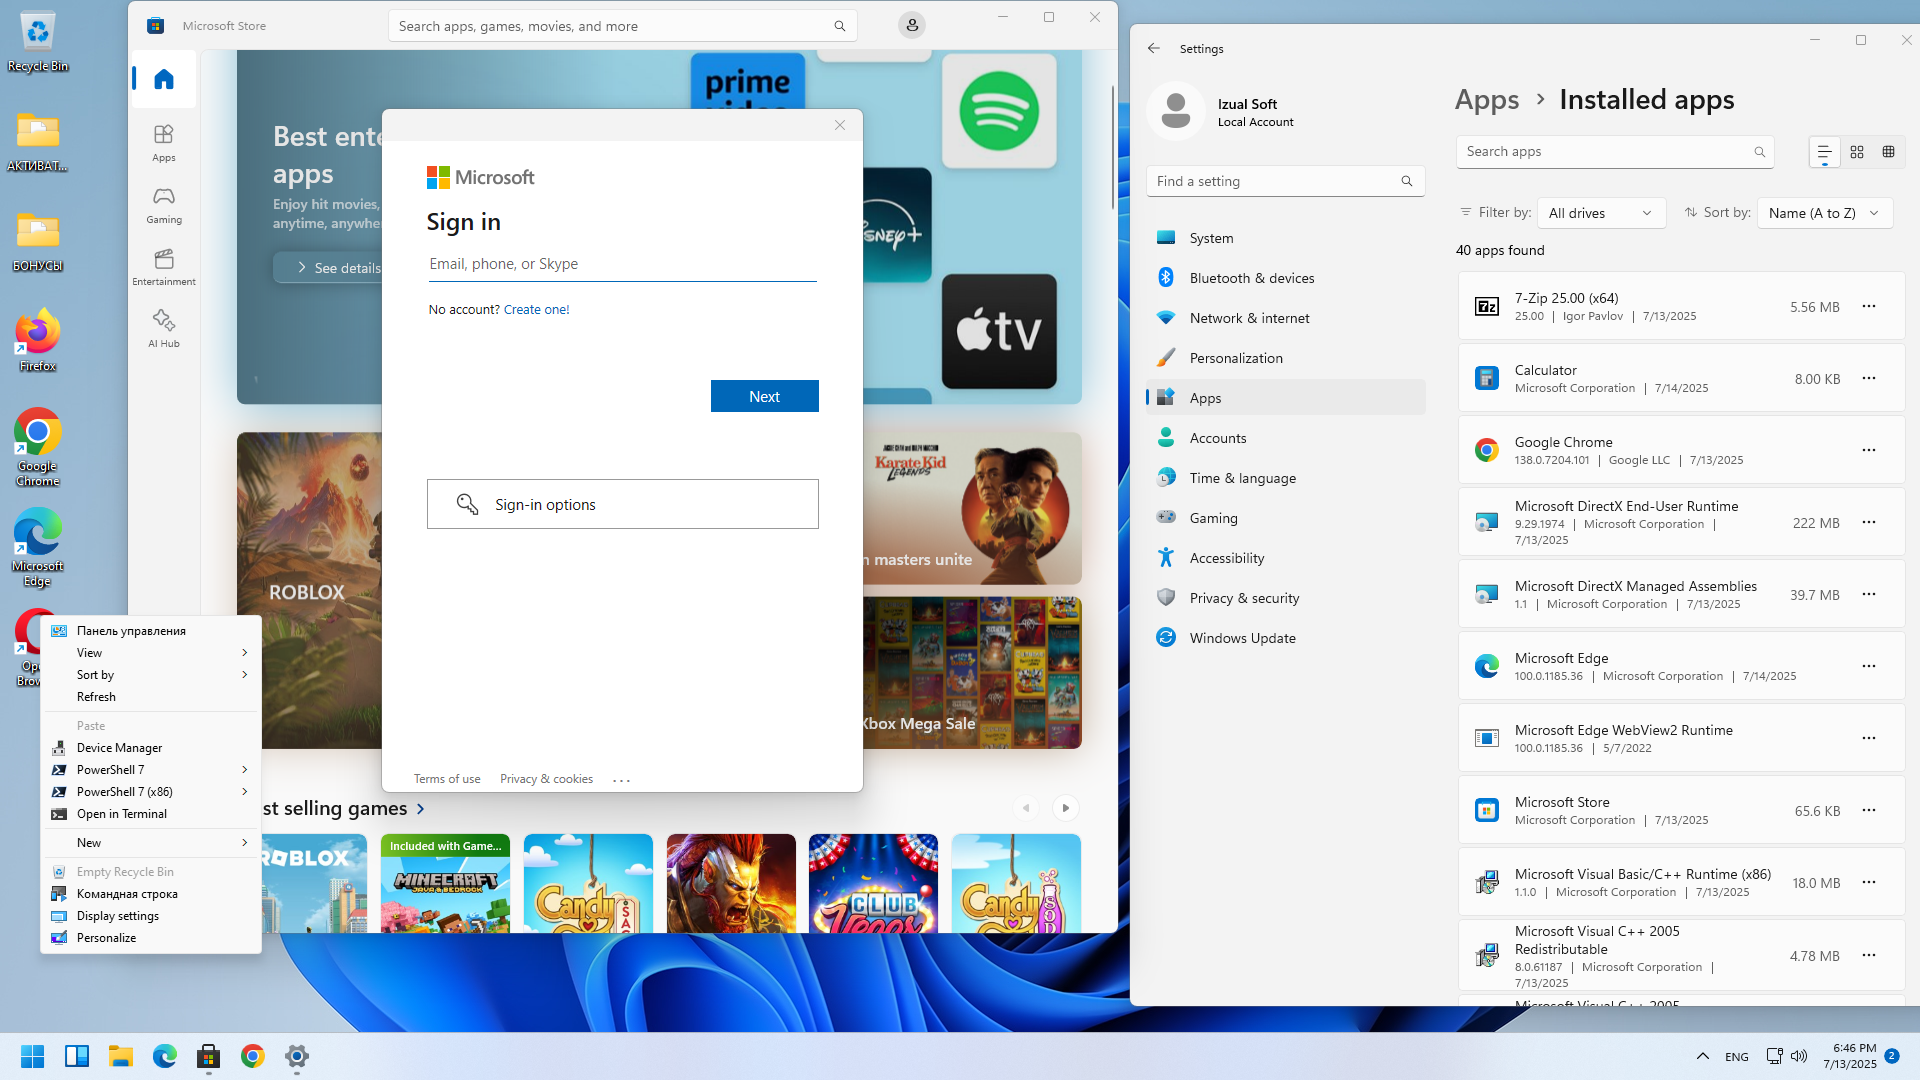Click the Sign-in options button
Viewport: 1920px width, 1080px height.
(623, 504)
